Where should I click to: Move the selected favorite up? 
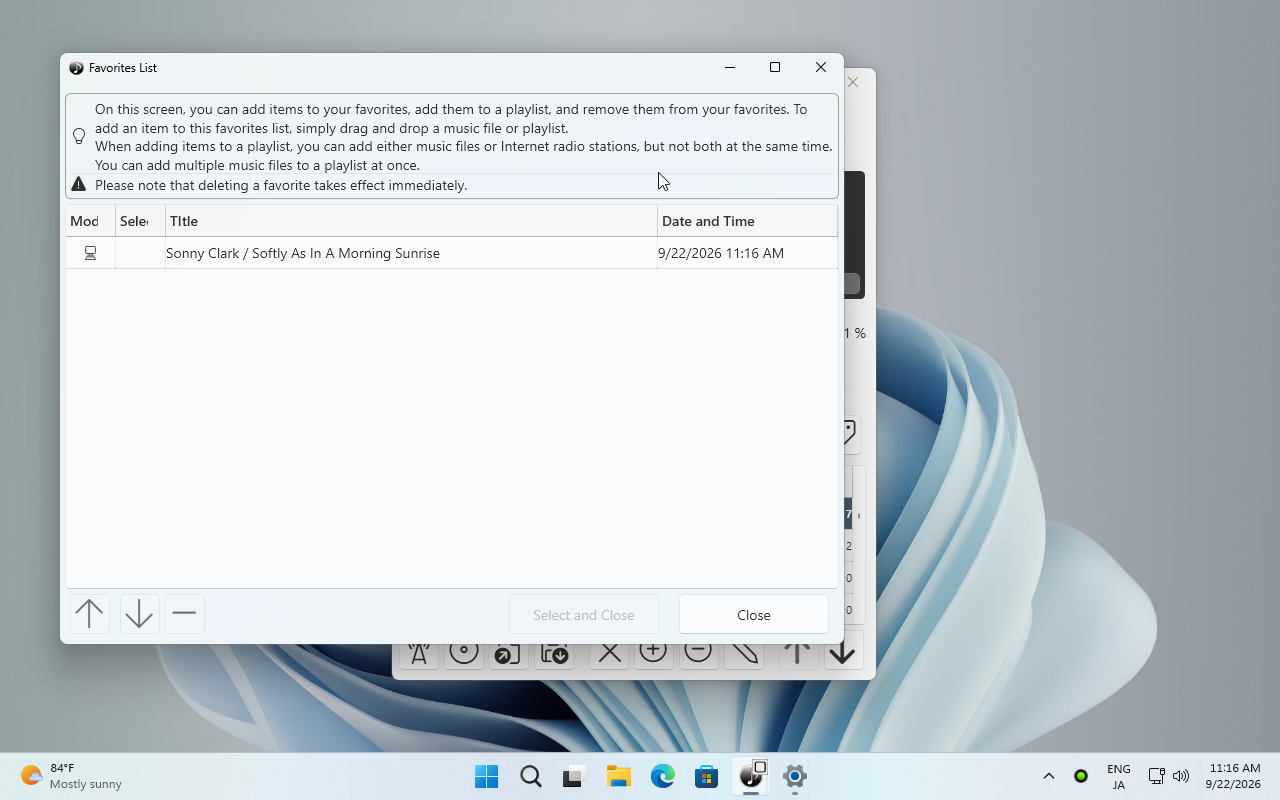coord(89,614)
